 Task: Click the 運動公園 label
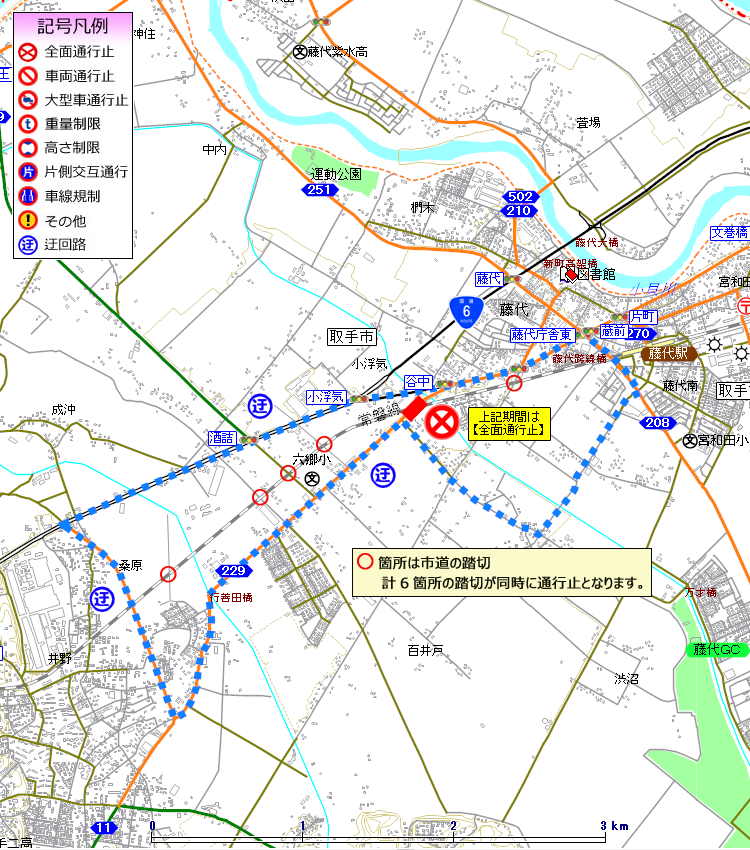336,174
